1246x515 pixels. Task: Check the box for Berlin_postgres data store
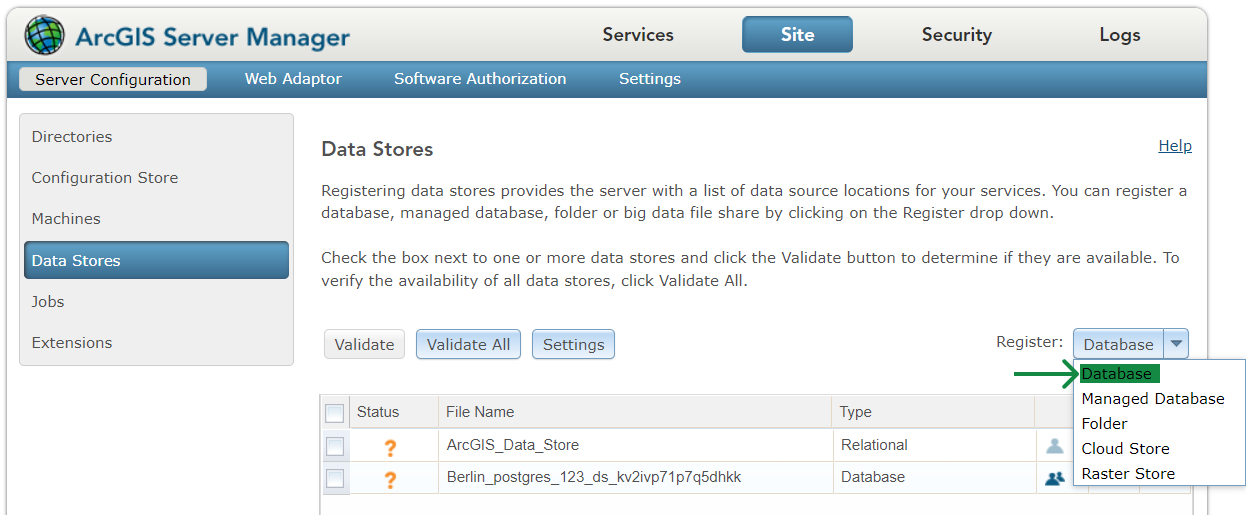click(335, 478)
